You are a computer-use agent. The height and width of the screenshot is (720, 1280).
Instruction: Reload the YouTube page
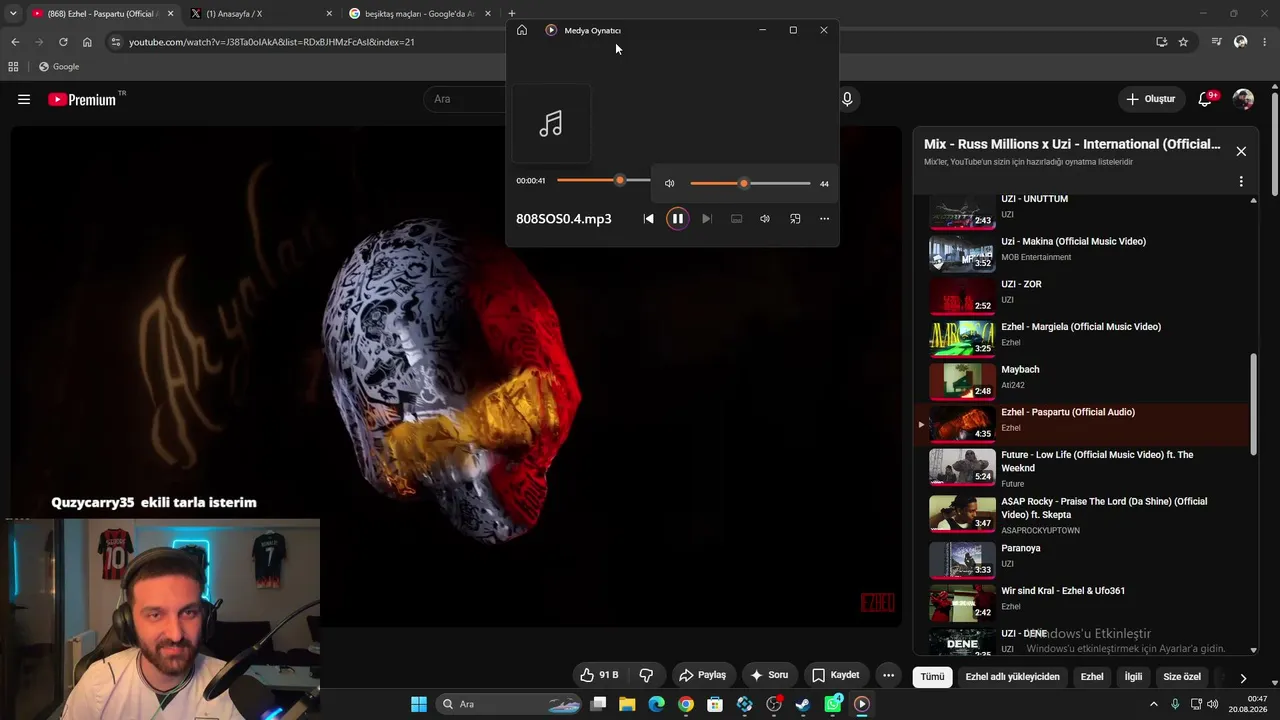pyautogui.click(x=63, y=42)
